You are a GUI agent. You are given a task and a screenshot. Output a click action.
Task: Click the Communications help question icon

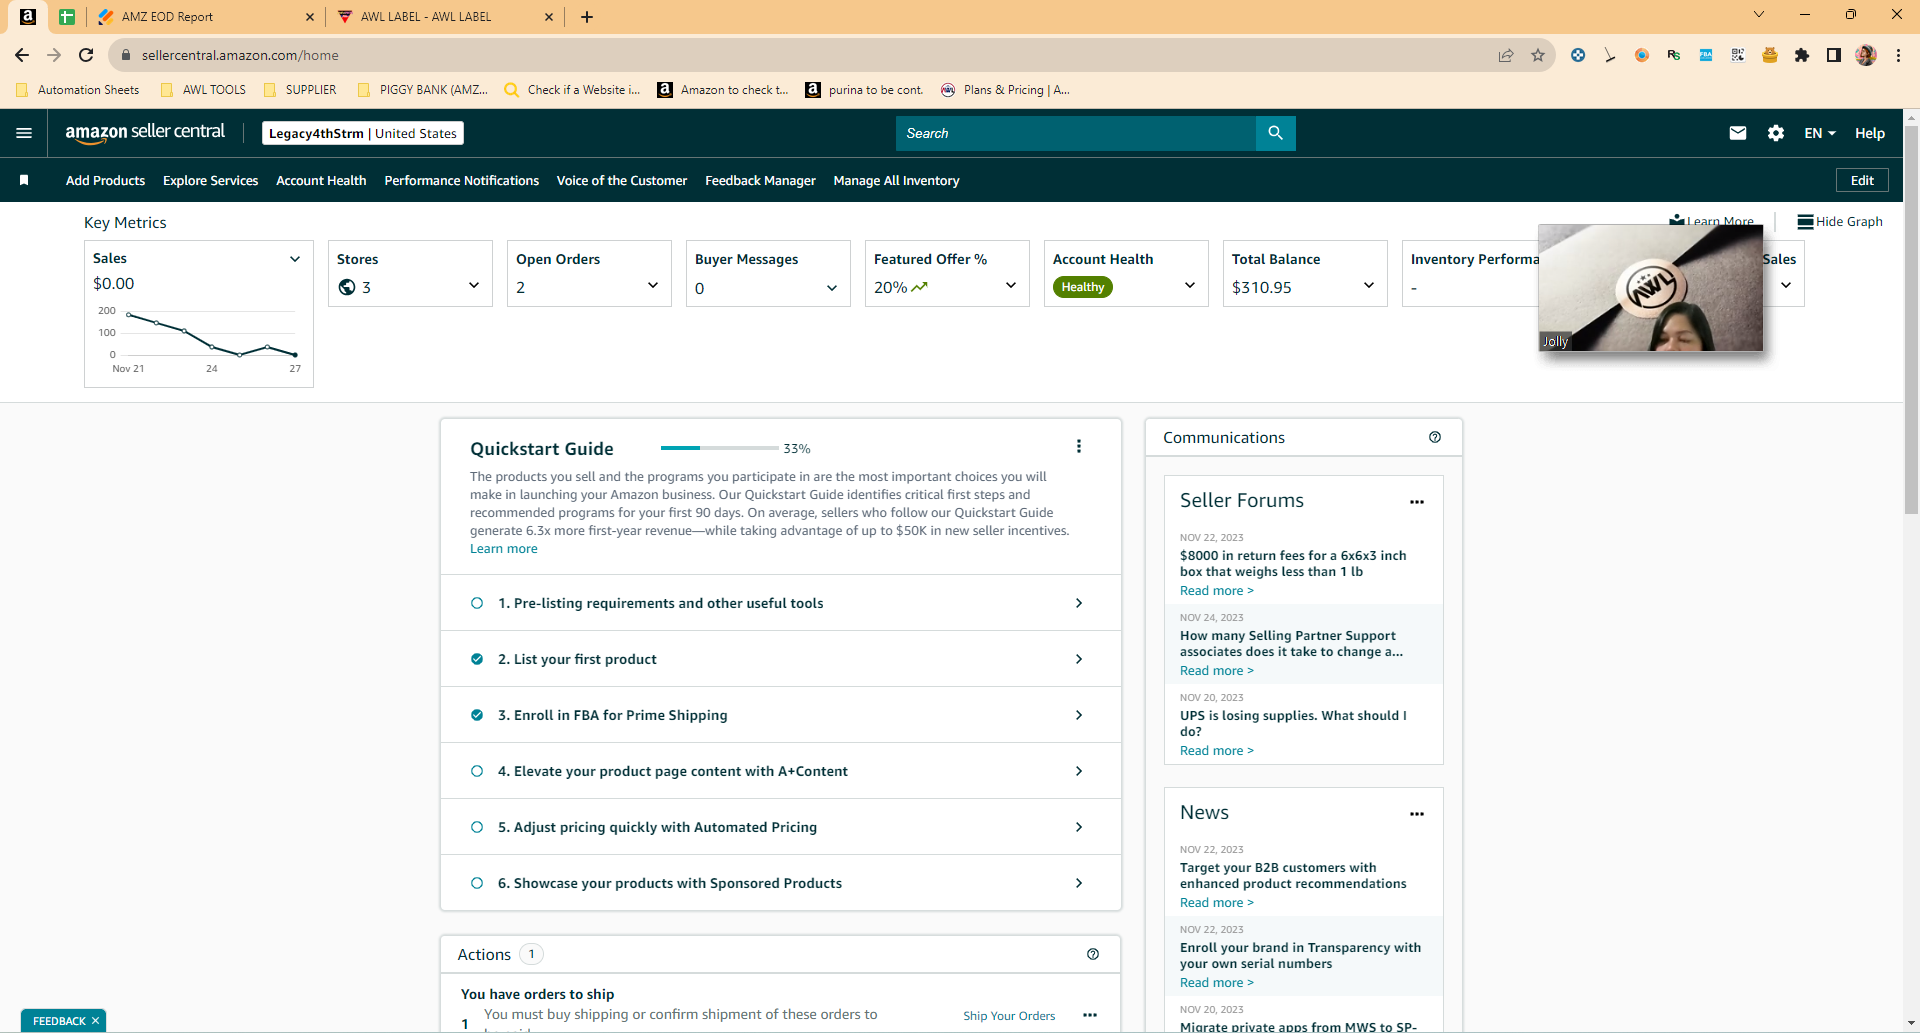pyautogui.click(x=1435, y=437)
